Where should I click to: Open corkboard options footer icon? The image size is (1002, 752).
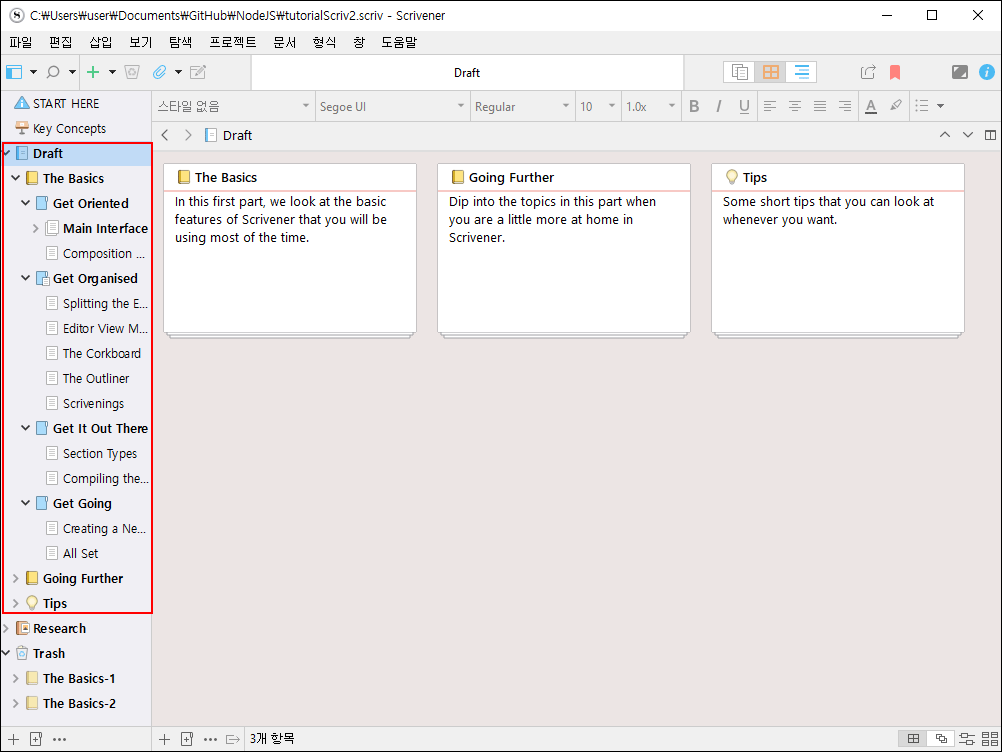coord(990,739)
